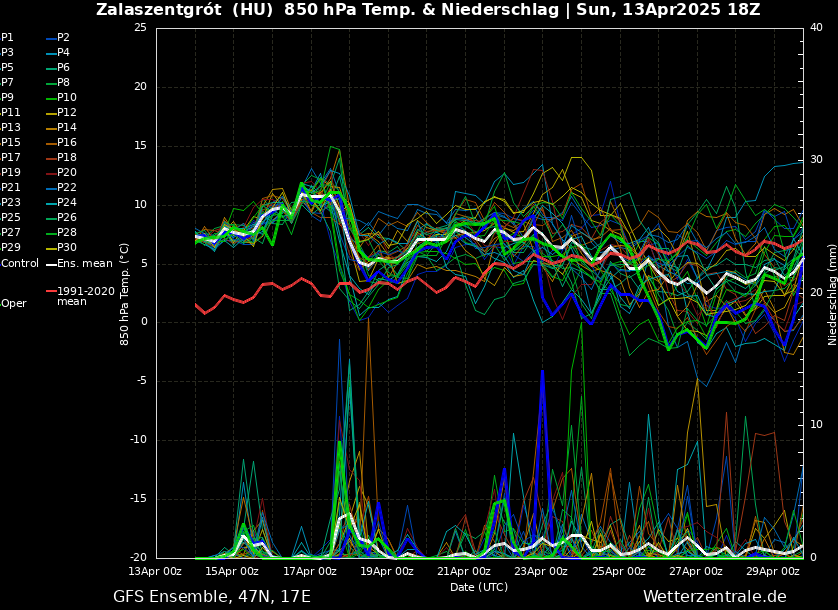This screenshot has height=610, width=838.
Task: Click the Date (UTC) axis label
Action: (x=479, y=586)
